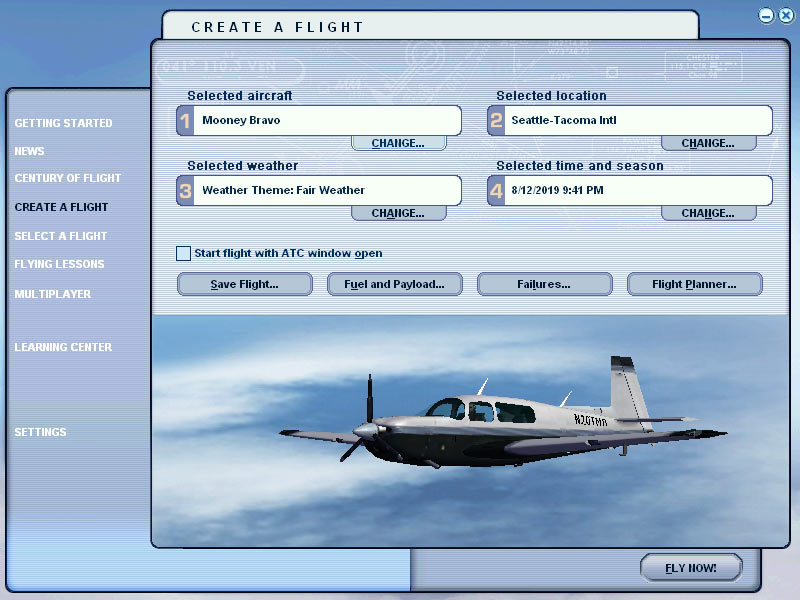
Task: Open the Getting Started section
Action: coord(63,123)
